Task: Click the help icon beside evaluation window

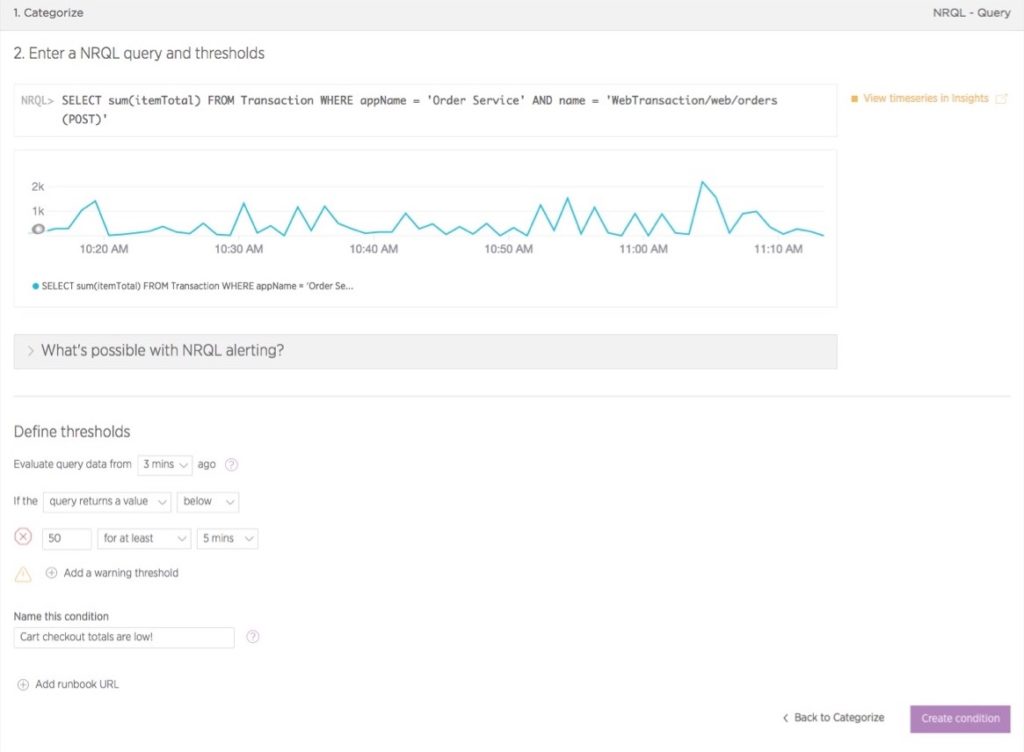Action: pyautogui.click(x=231, y=465)
